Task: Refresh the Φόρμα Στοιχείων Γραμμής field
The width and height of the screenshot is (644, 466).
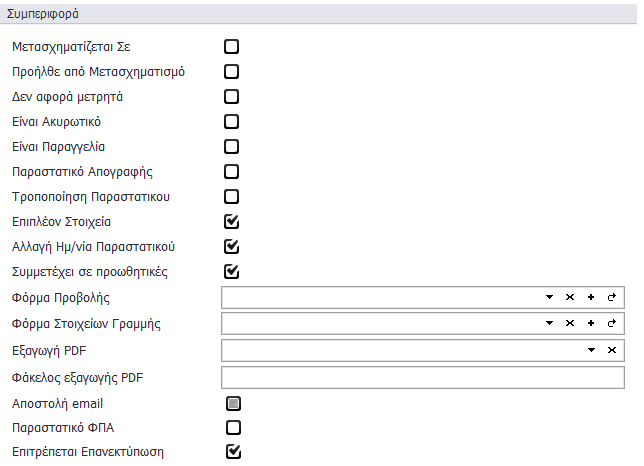Action: (x=611, y=323)
